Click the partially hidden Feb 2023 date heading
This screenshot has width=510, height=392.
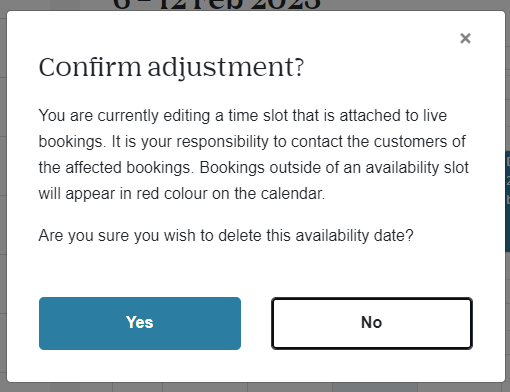(217, 5)
